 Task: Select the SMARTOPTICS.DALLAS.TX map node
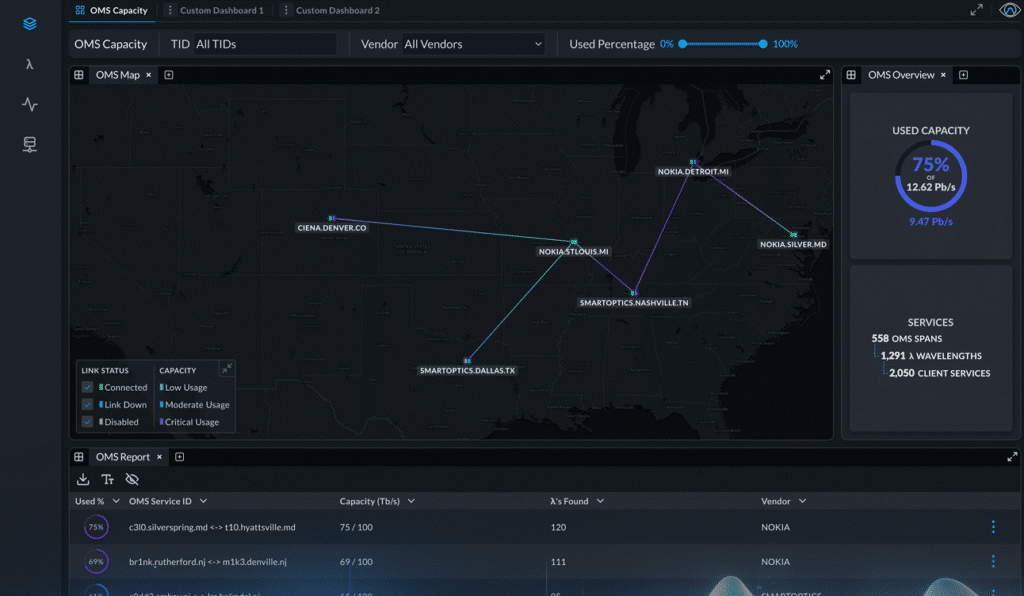(467, 360)
